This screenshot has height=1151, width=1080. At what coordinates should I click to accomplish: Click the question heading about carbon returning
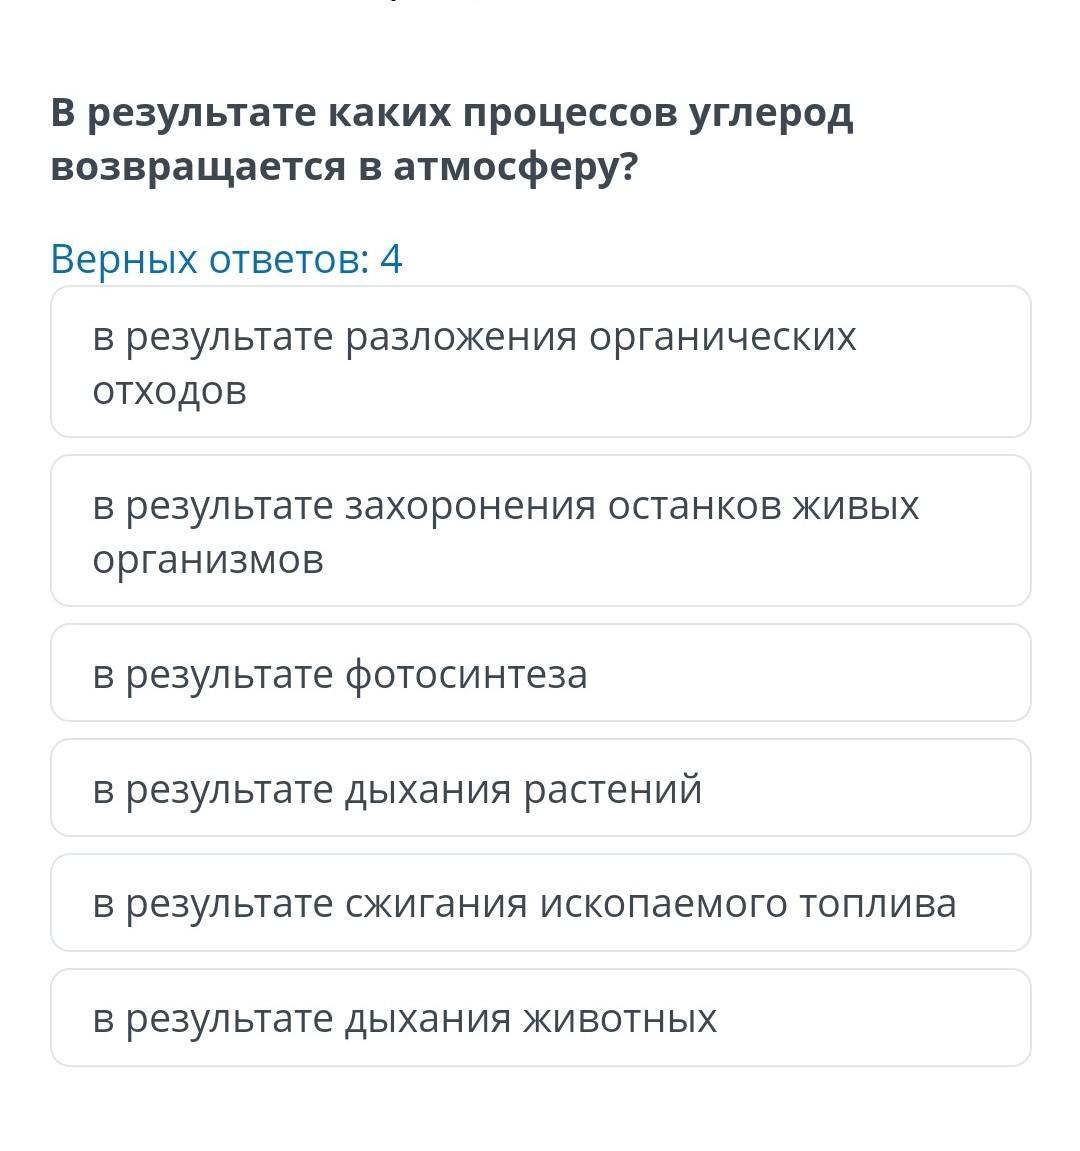[452, 140]
